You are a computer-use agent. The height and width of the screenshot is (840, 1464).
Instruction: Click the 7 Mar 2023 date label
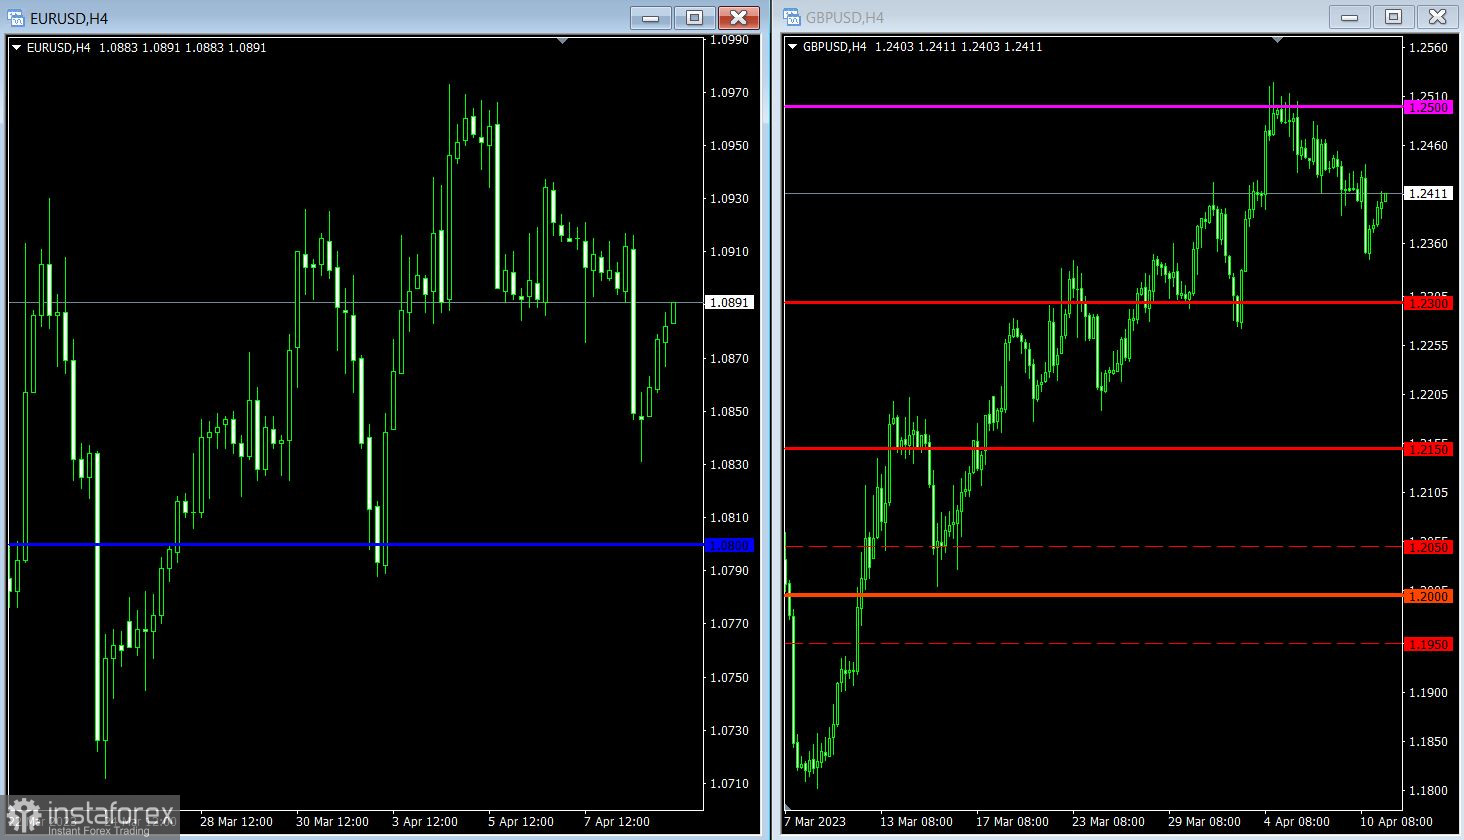(815, 822)
